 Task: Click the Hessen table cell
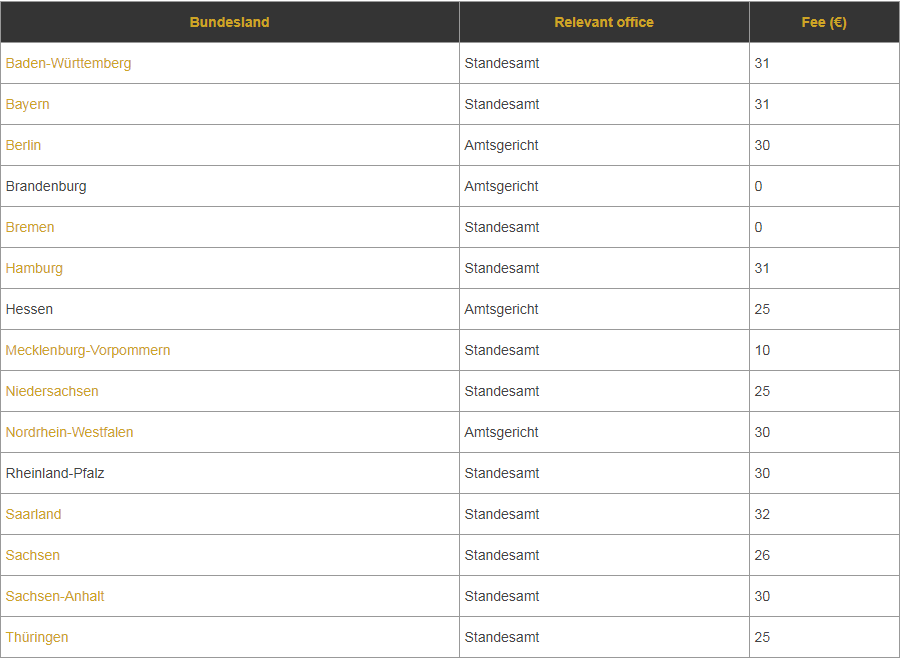[x=29, y=309]
